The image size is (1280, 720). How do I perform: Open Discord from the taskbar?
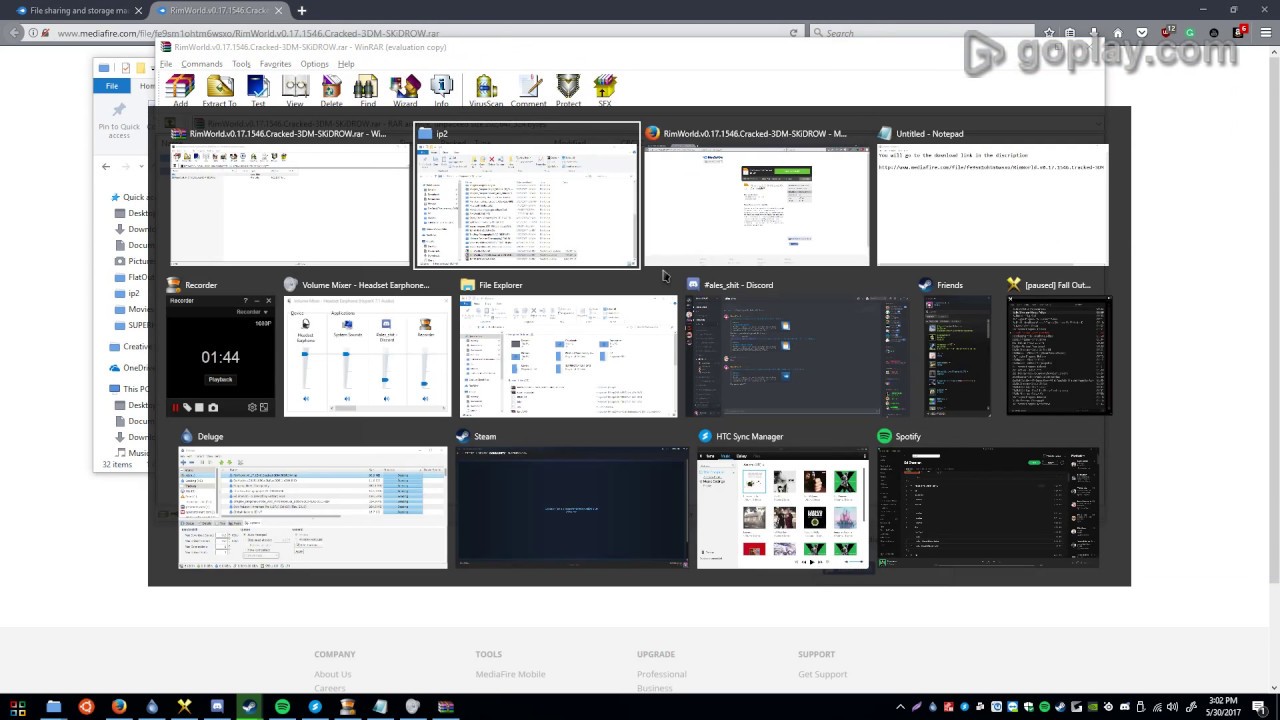(x=217, y=707)
